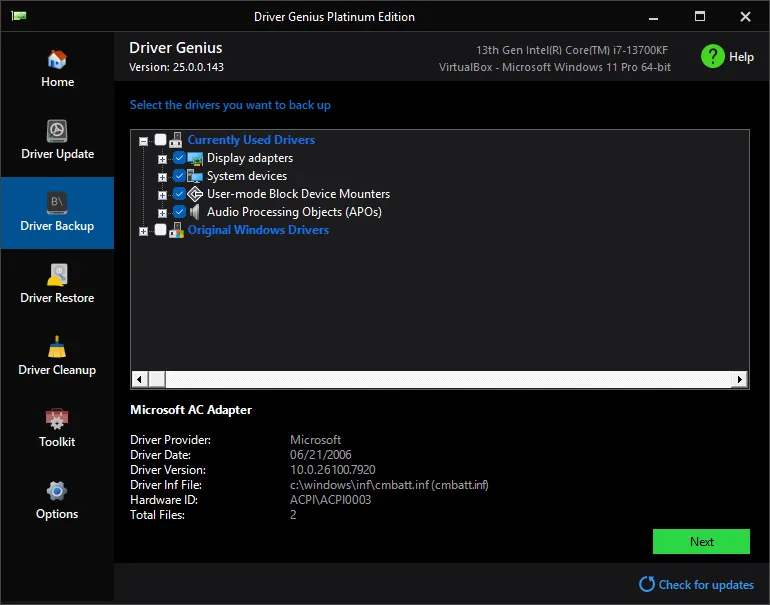The height and width of the screenshot is (605, 770).
Task: Click Driver Provider value Microsoft
Action: (x=315, y=440)
